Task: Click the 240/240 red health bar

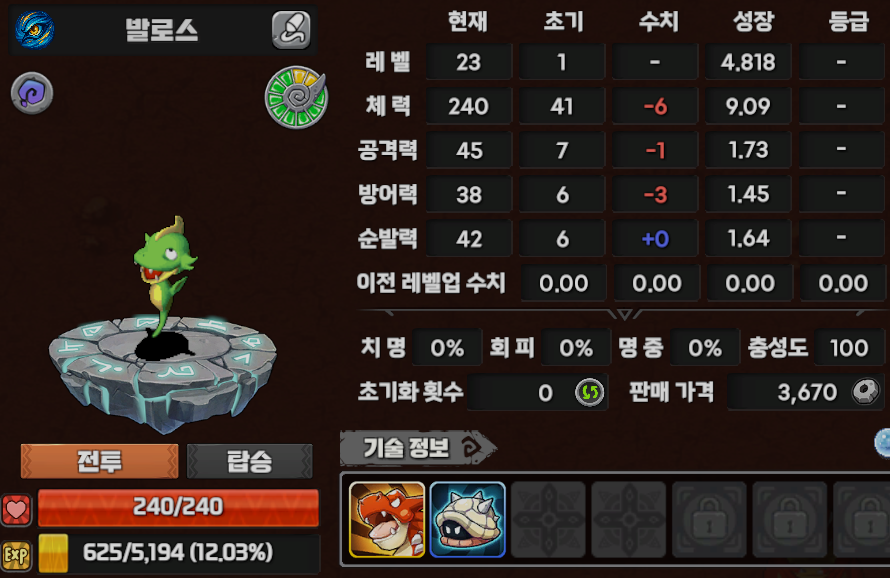Action: [178, 508]
